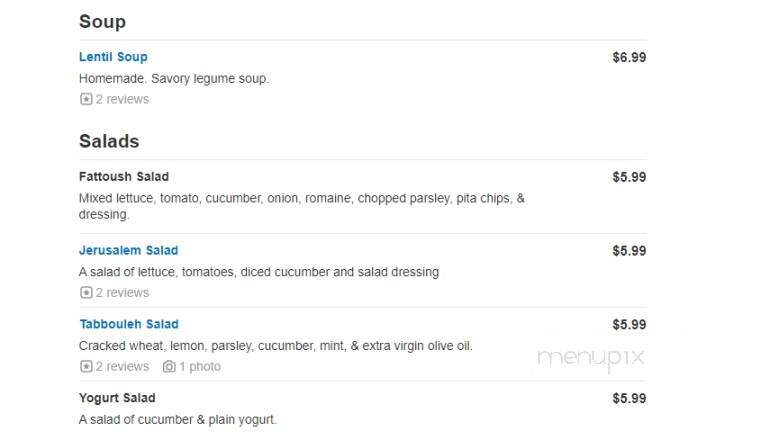The image size is (770, 440).
Task: Click the Soup section heading
Action: [x=103, y=22]
